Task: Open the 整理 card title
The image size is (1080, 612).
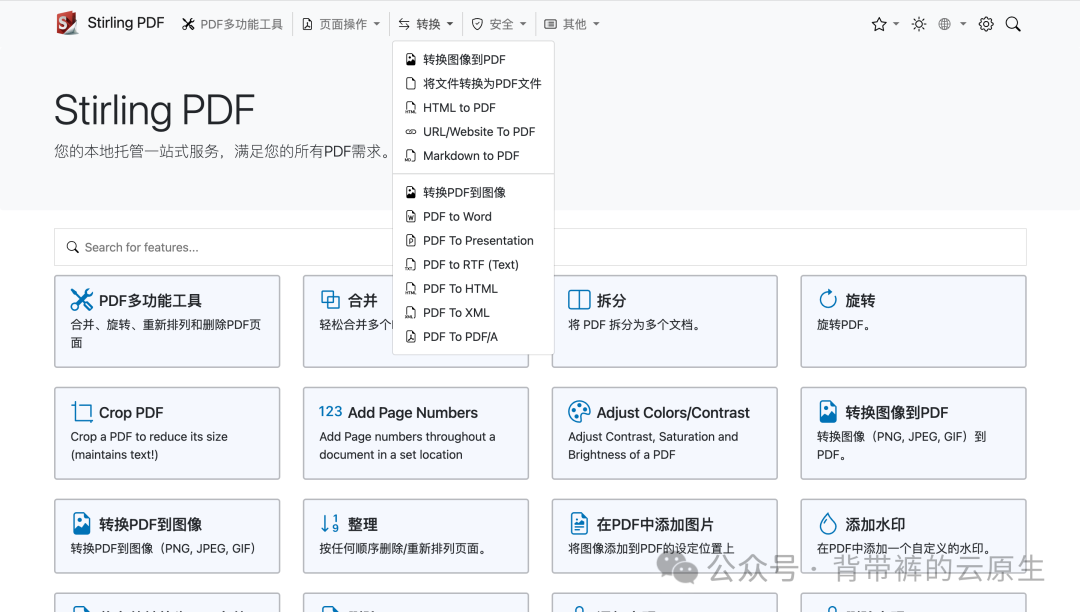Action: [362, 525]
